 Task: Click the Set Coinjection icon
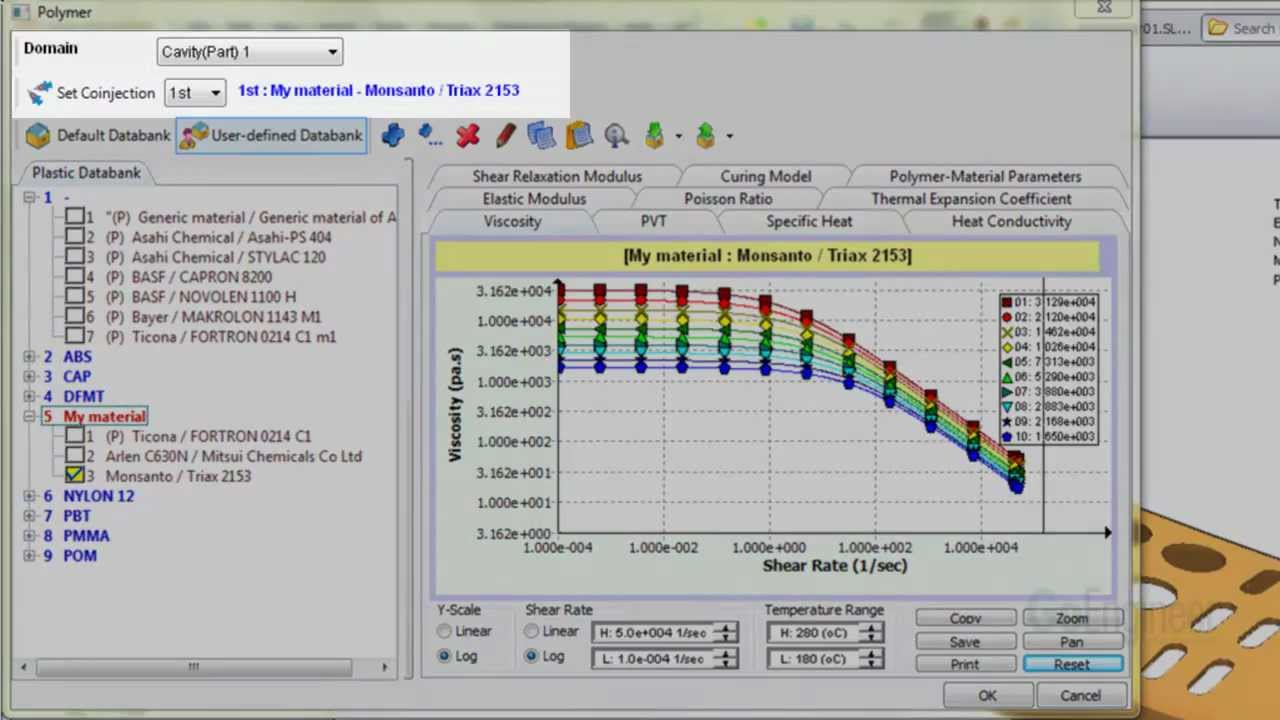point(39,93)
